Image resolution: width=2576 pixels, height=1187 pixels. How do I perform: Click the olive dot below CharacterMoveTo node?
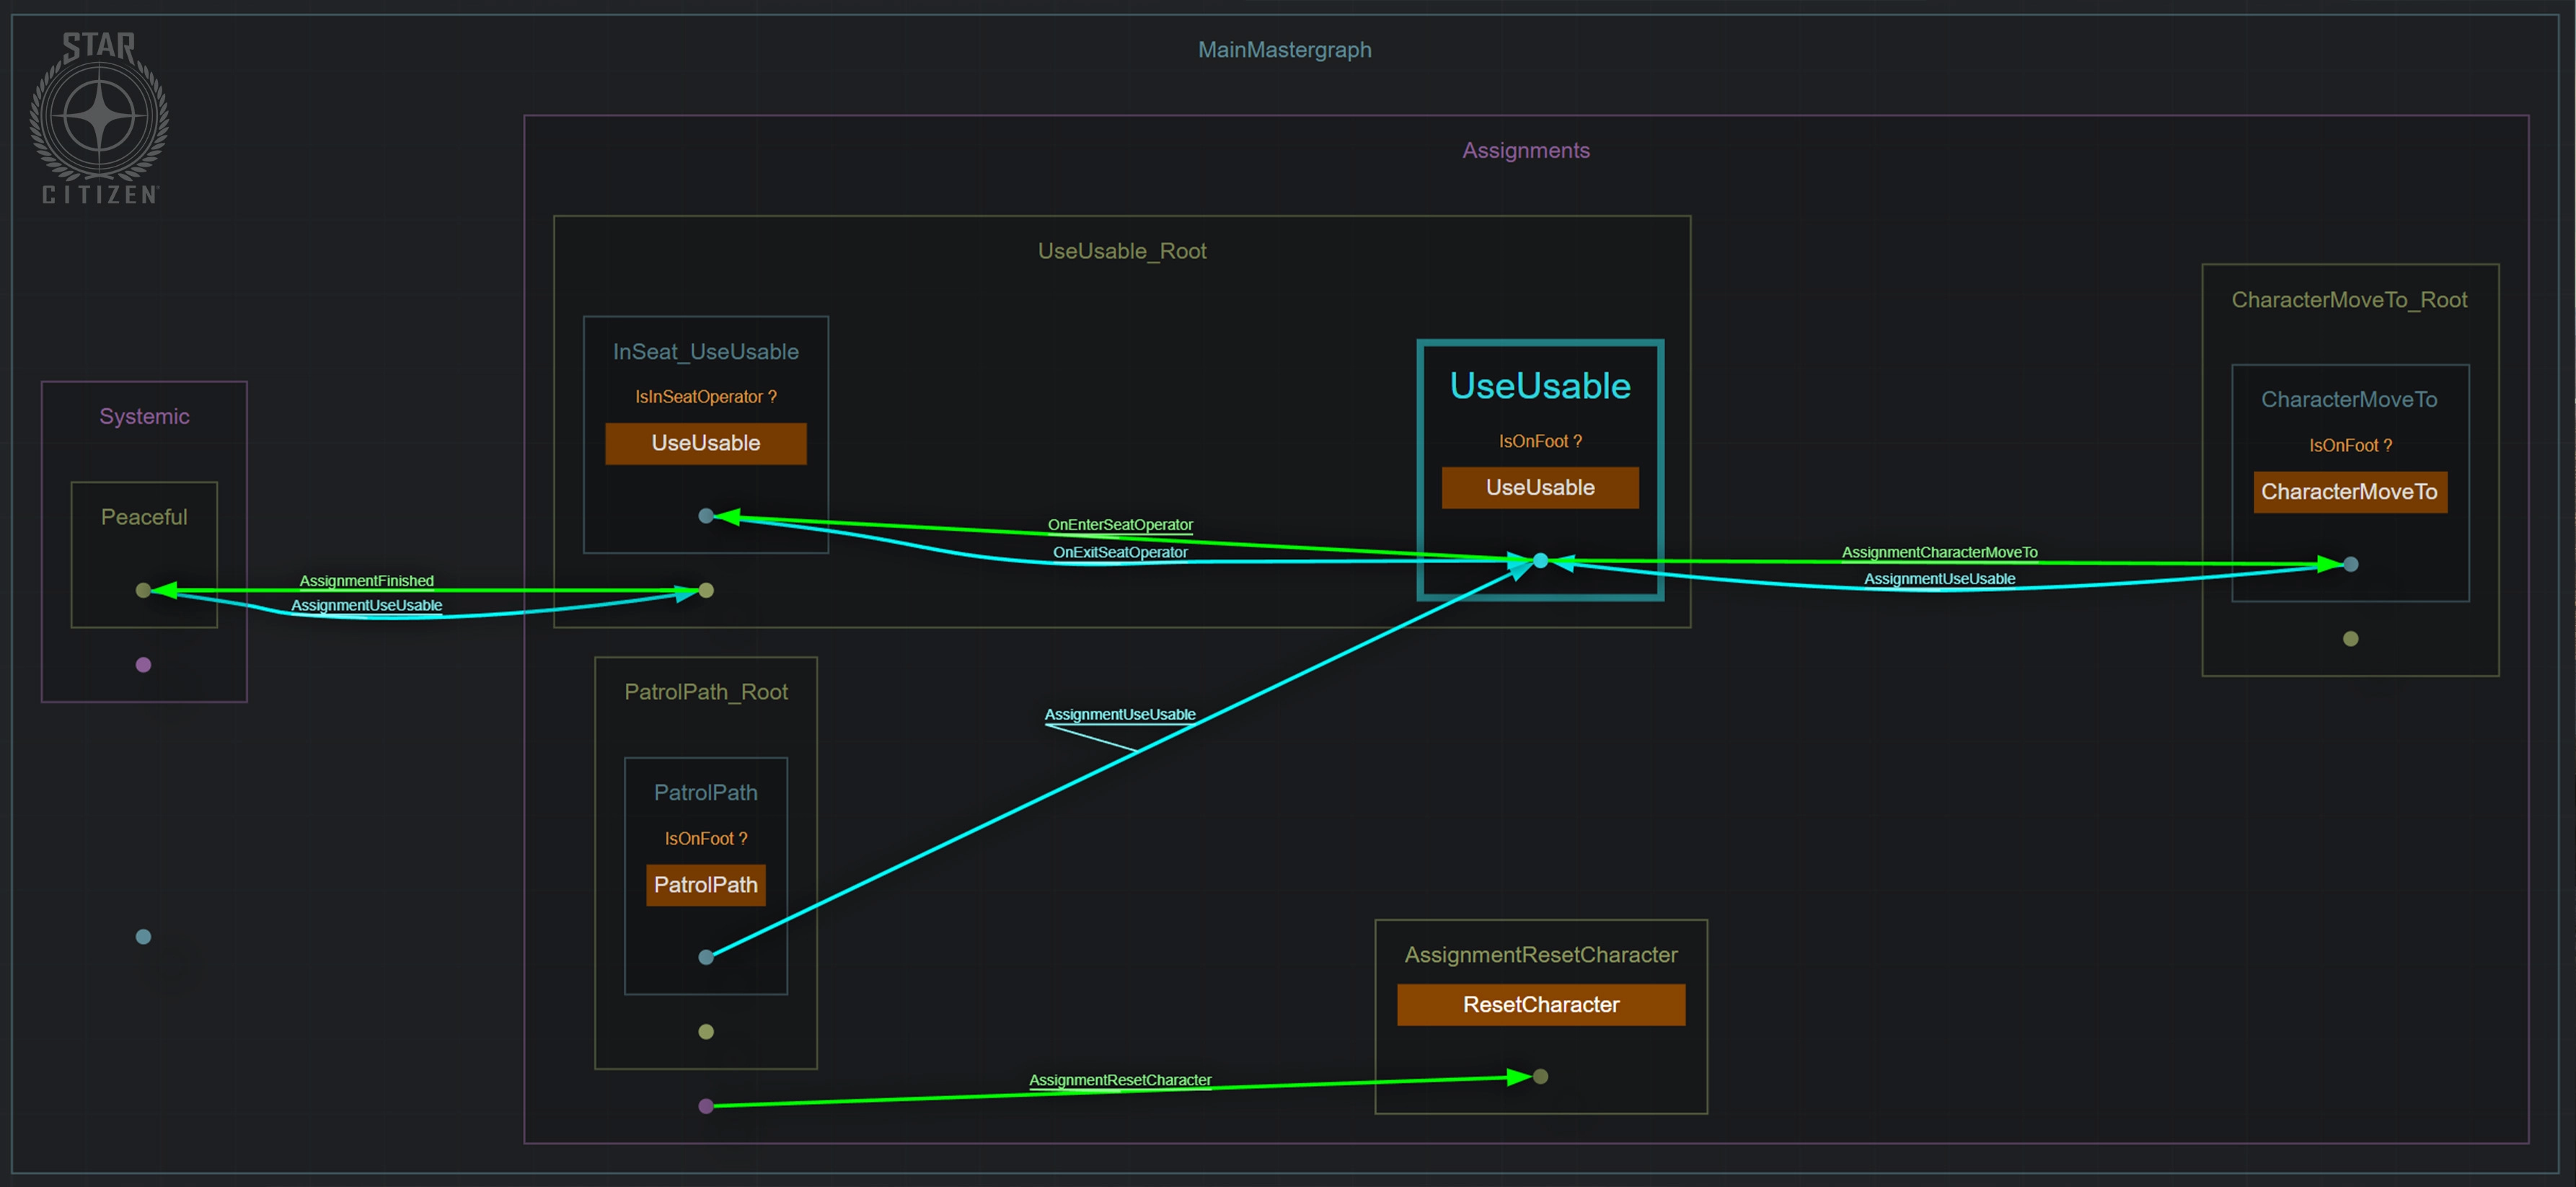(2350, 639)
